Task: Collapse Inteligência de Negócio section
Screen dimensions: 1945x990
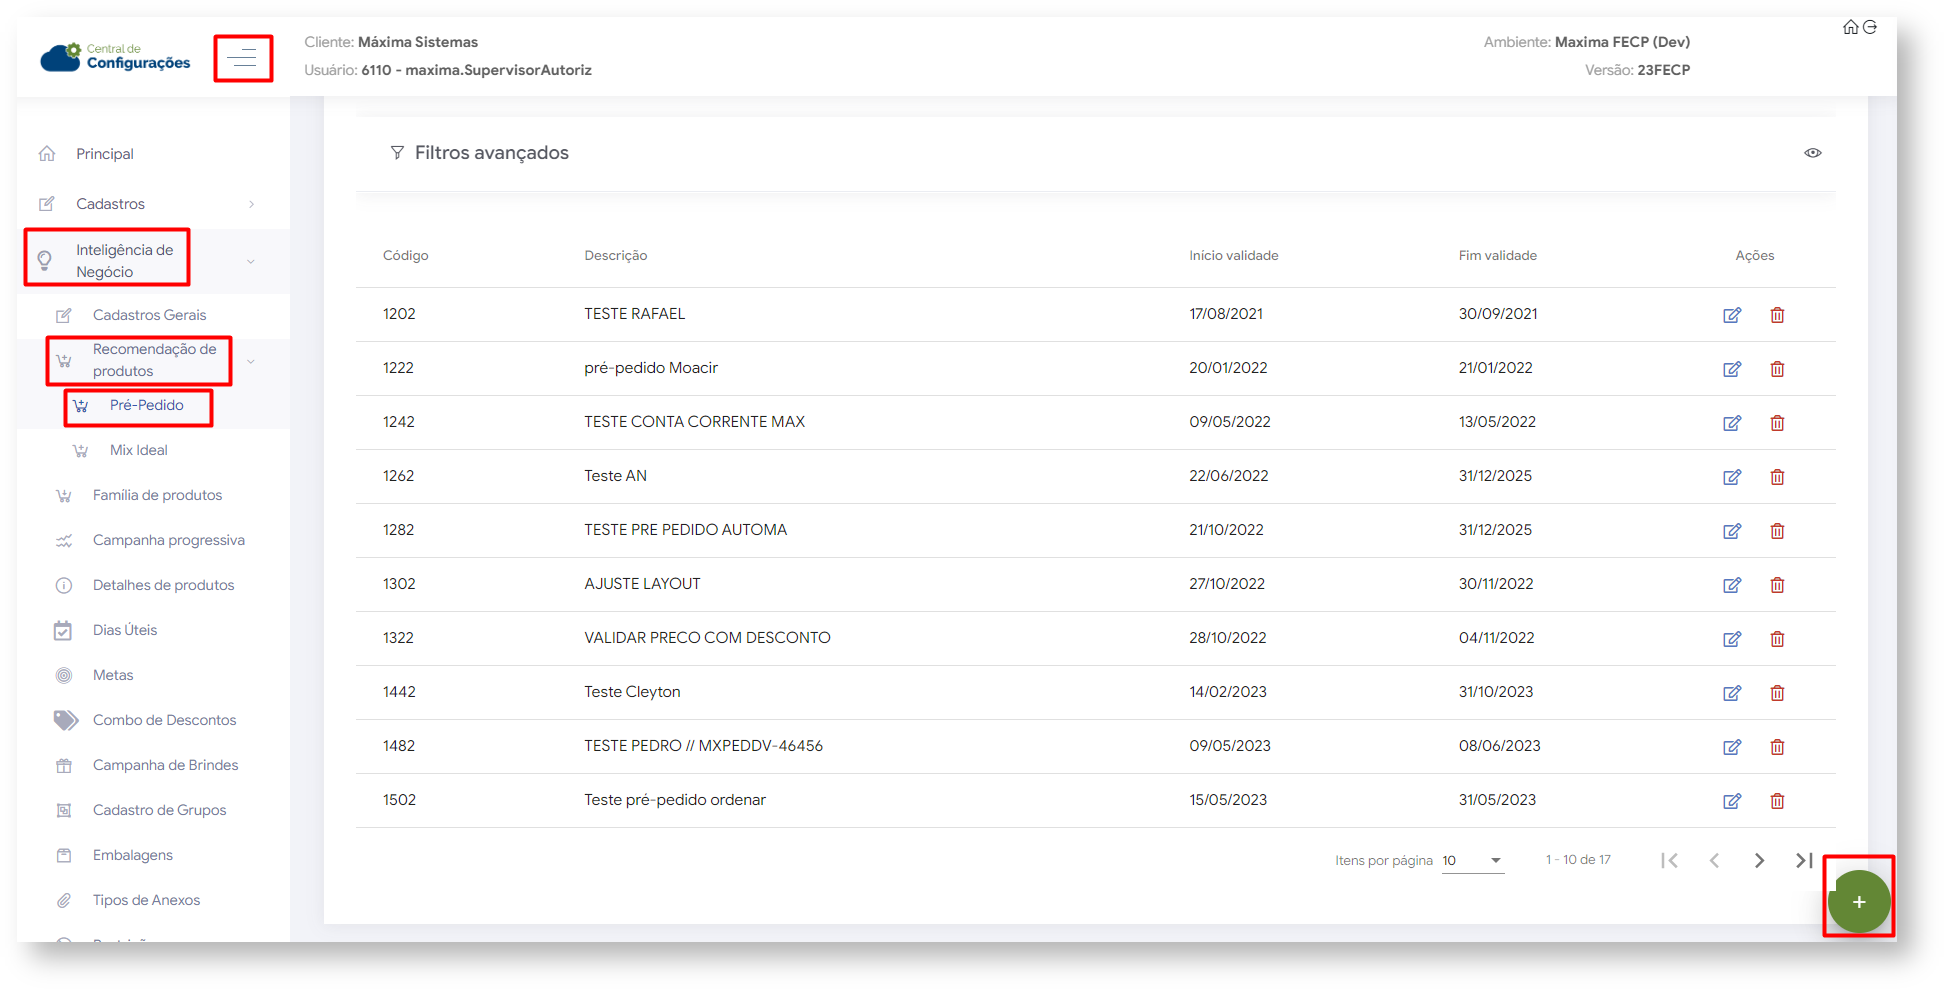Action: click(251, 261)
